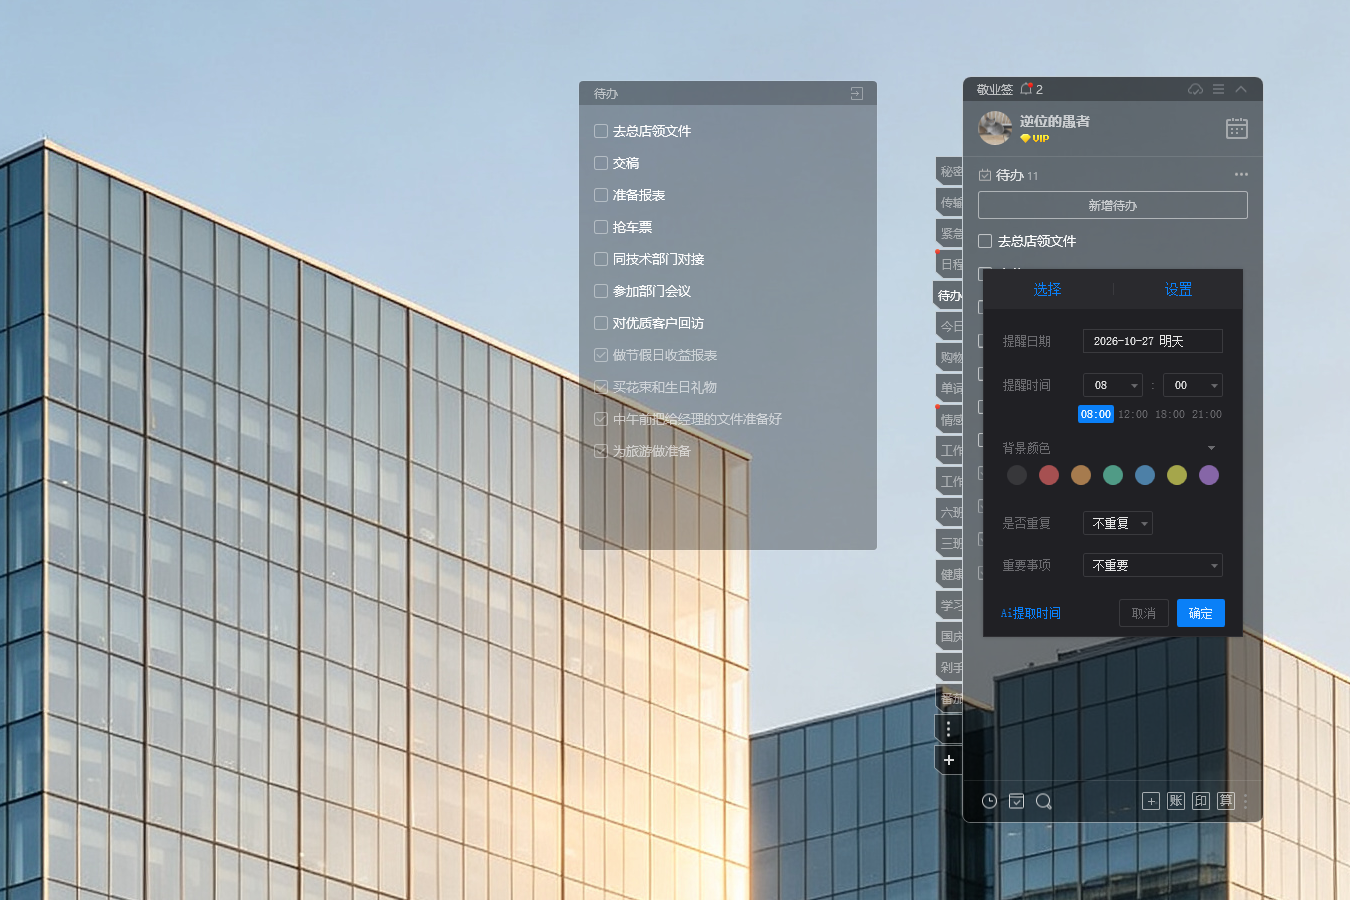Image resolution: width=1350 pixels, height=900 pixels.
Task: Click the dock icon on 待办 desktop widget
Action: click(857, 93)
